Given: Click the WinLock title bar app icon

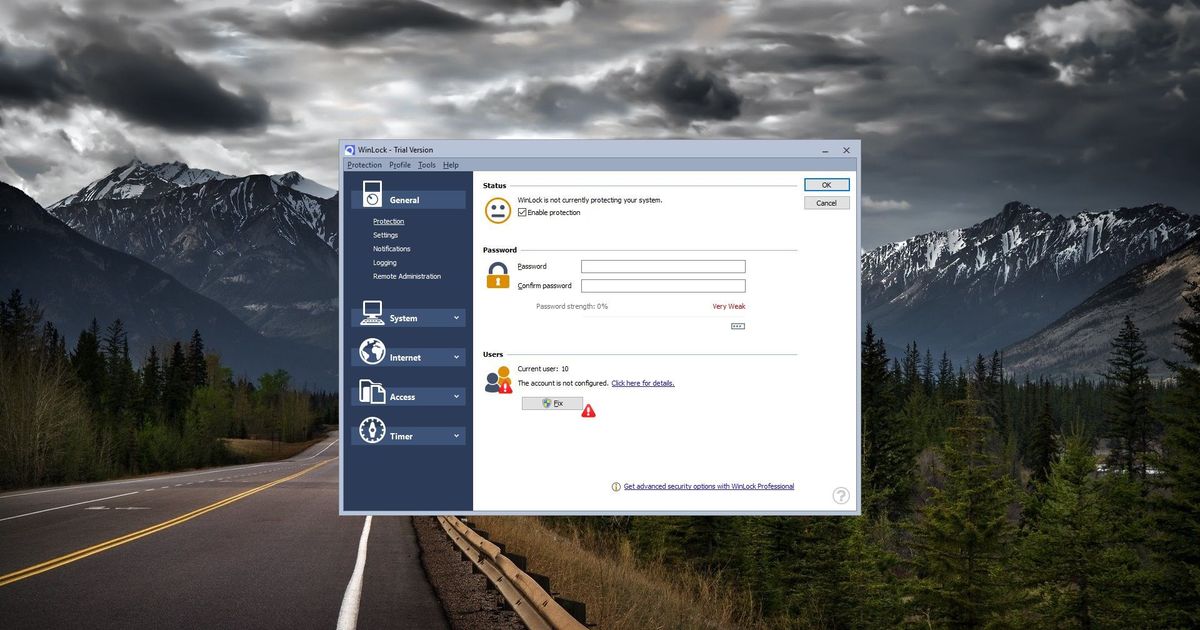Looking at the screenshot, I should click(350, 150).
